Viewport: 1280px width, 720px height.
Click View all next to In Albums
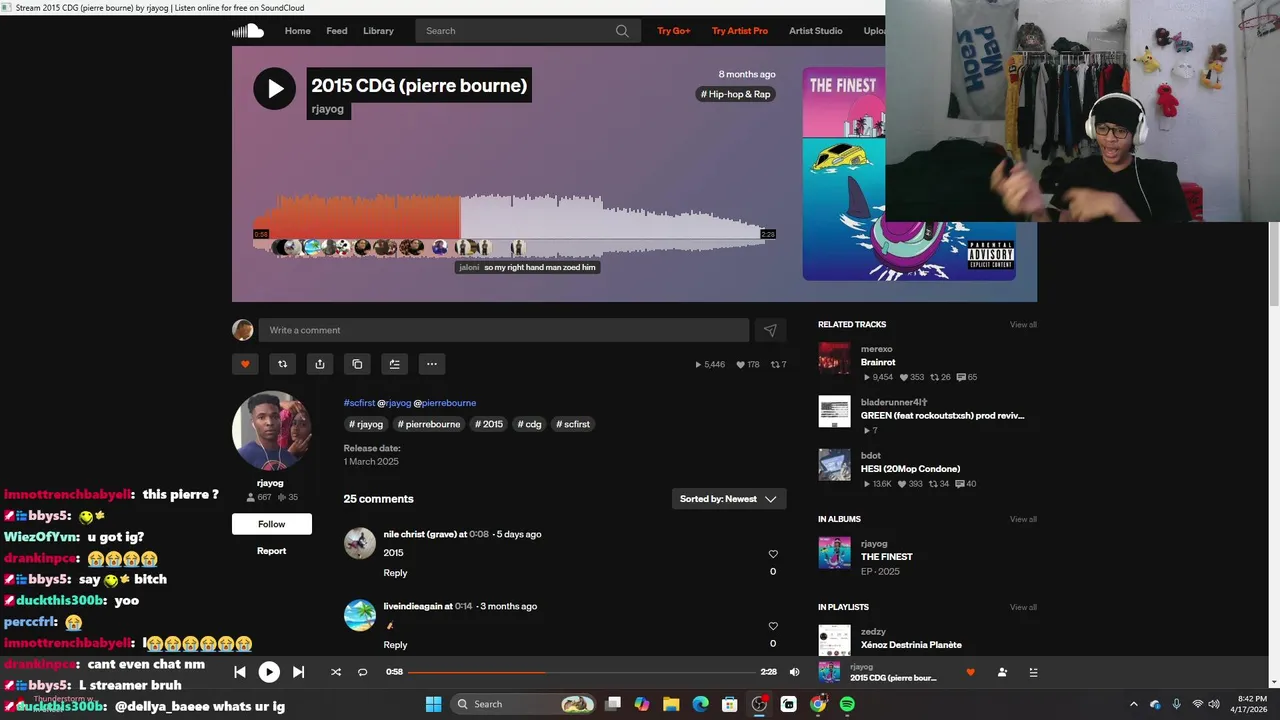pyautogui.click(x=1023, y=519)
